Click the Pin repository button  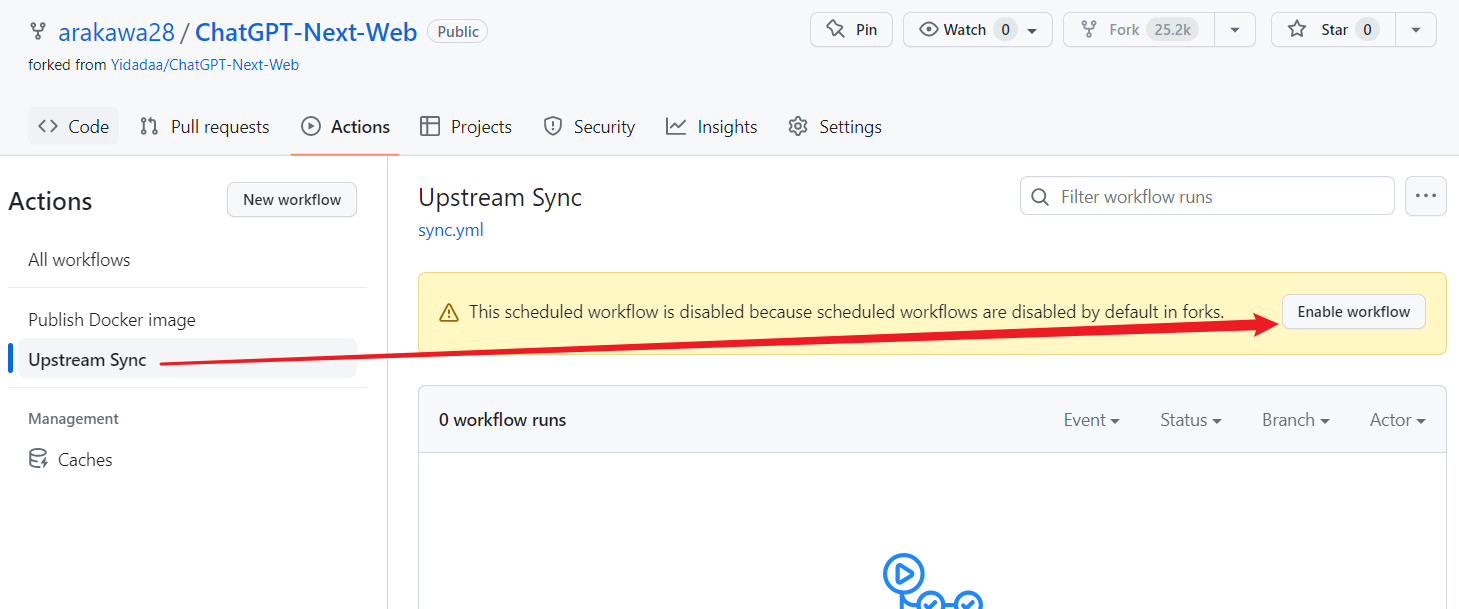click(x=851, y=30)
